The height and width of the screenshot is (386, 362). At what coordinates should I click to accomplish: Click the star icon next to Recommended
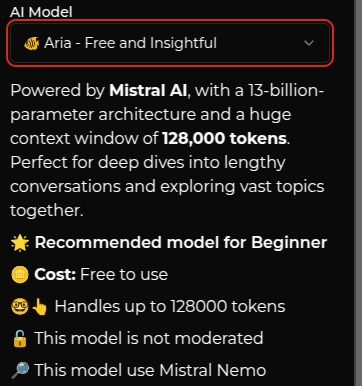point(20,242)
